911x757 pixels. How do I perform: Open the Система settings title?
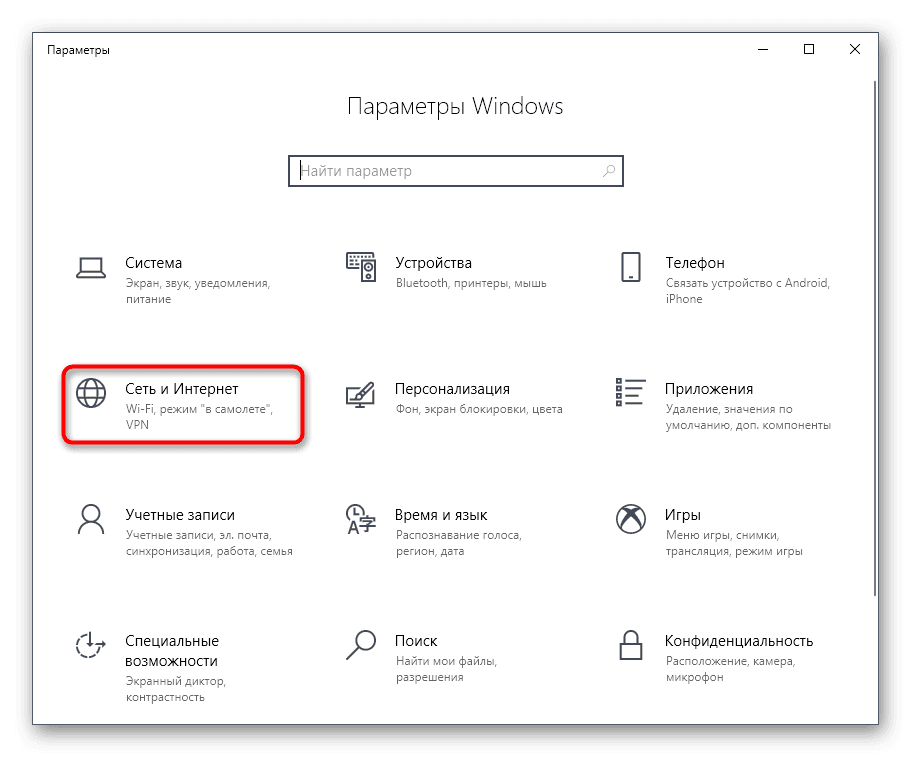[x=154, y=263]
